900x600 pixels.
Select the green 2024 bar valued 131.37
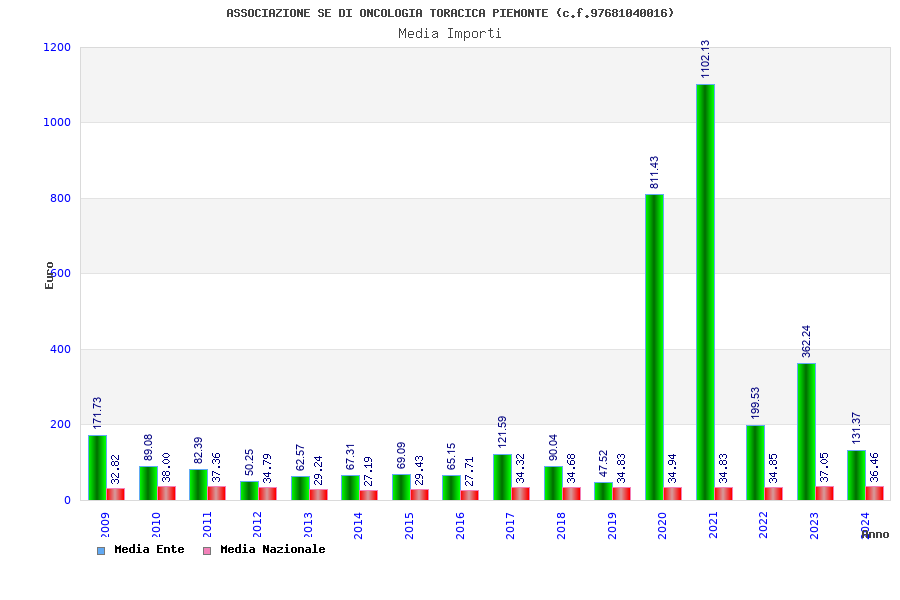point(856,475)
